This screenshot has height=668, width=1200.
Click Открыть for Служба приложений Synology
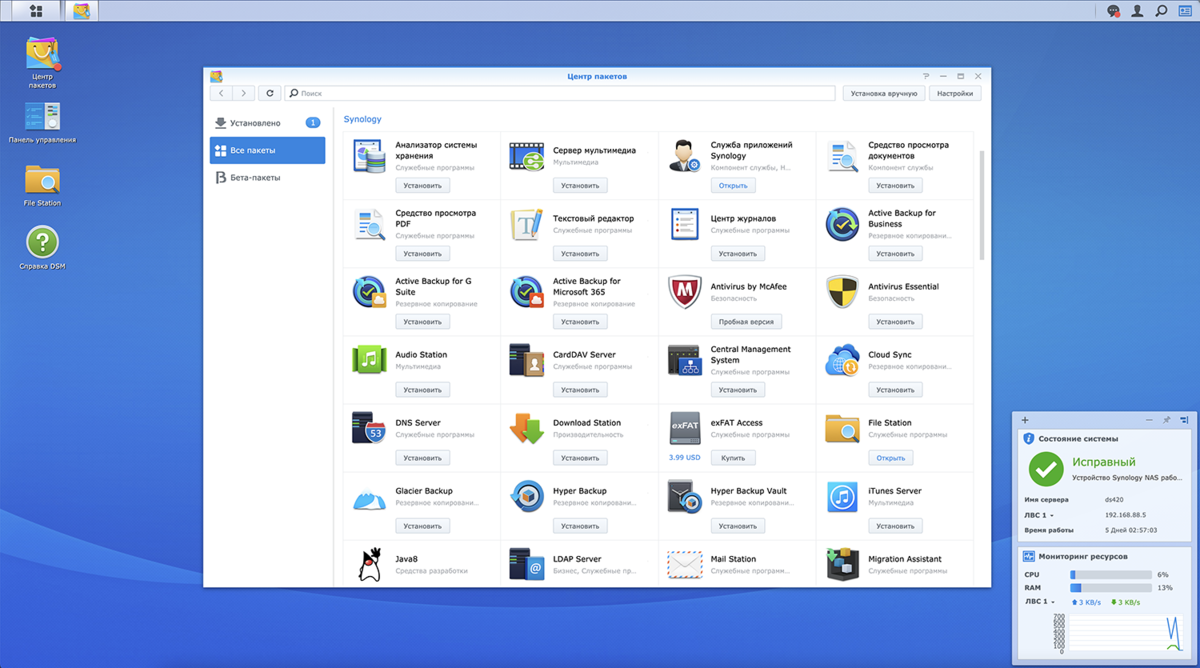tap(733, 186)
